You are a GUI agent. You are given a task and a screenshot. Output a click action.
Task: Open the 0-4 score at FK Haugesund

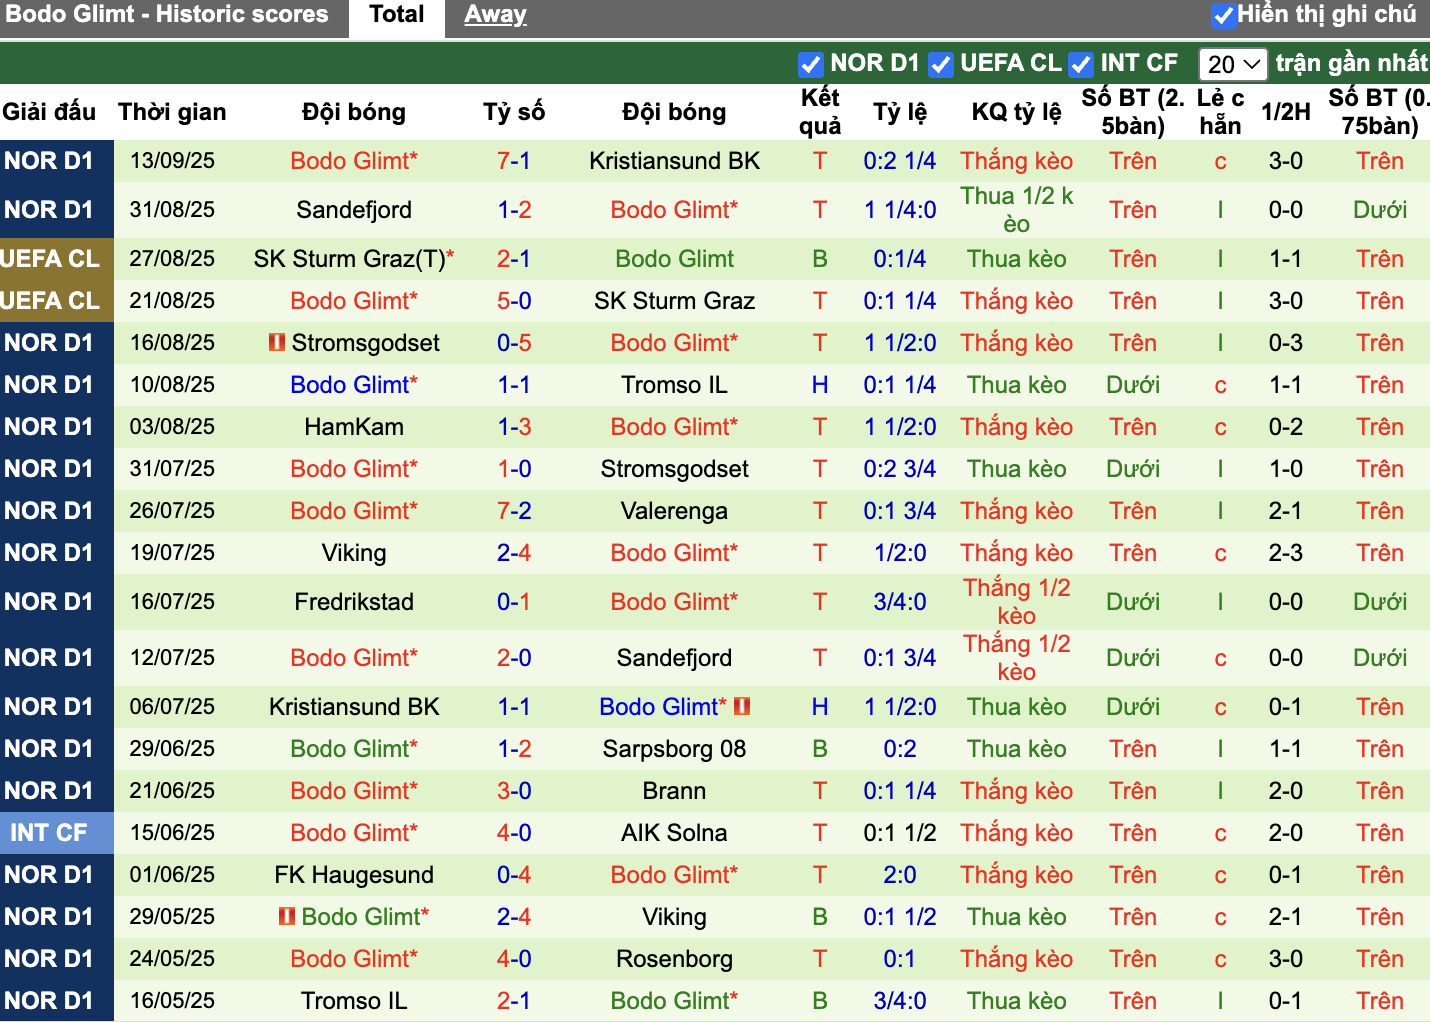514,875
